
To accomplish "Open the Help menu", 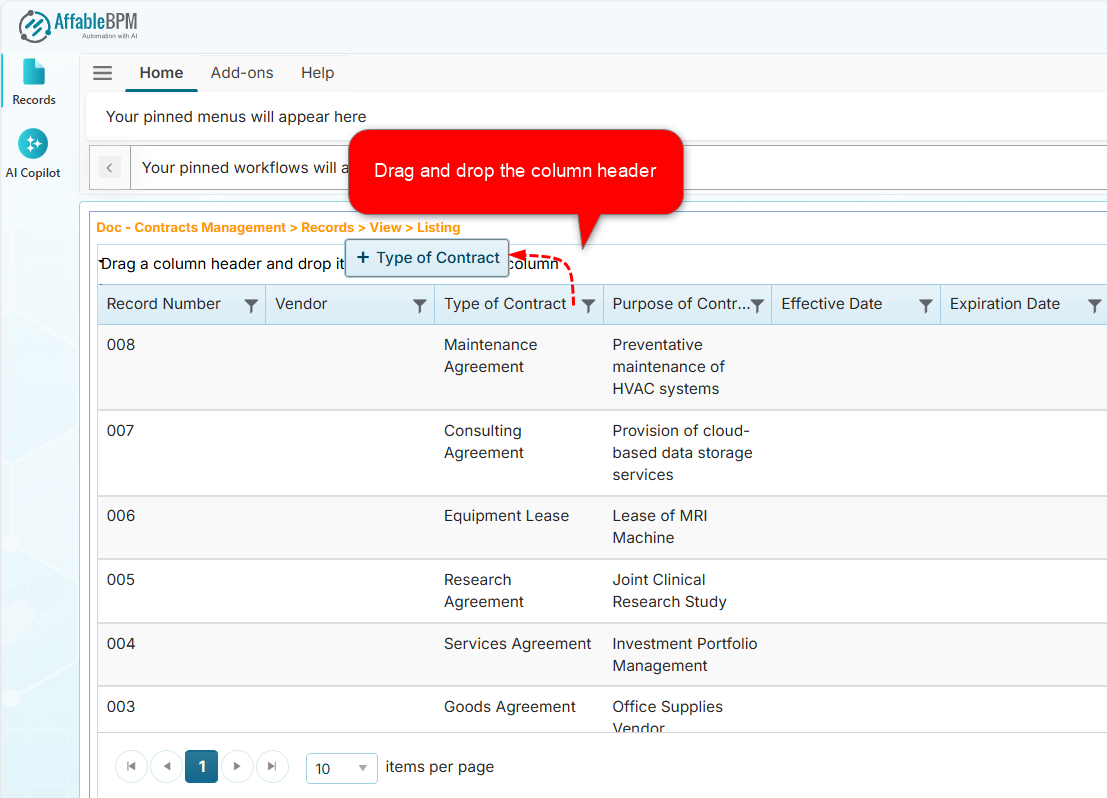I will point(317,72).
